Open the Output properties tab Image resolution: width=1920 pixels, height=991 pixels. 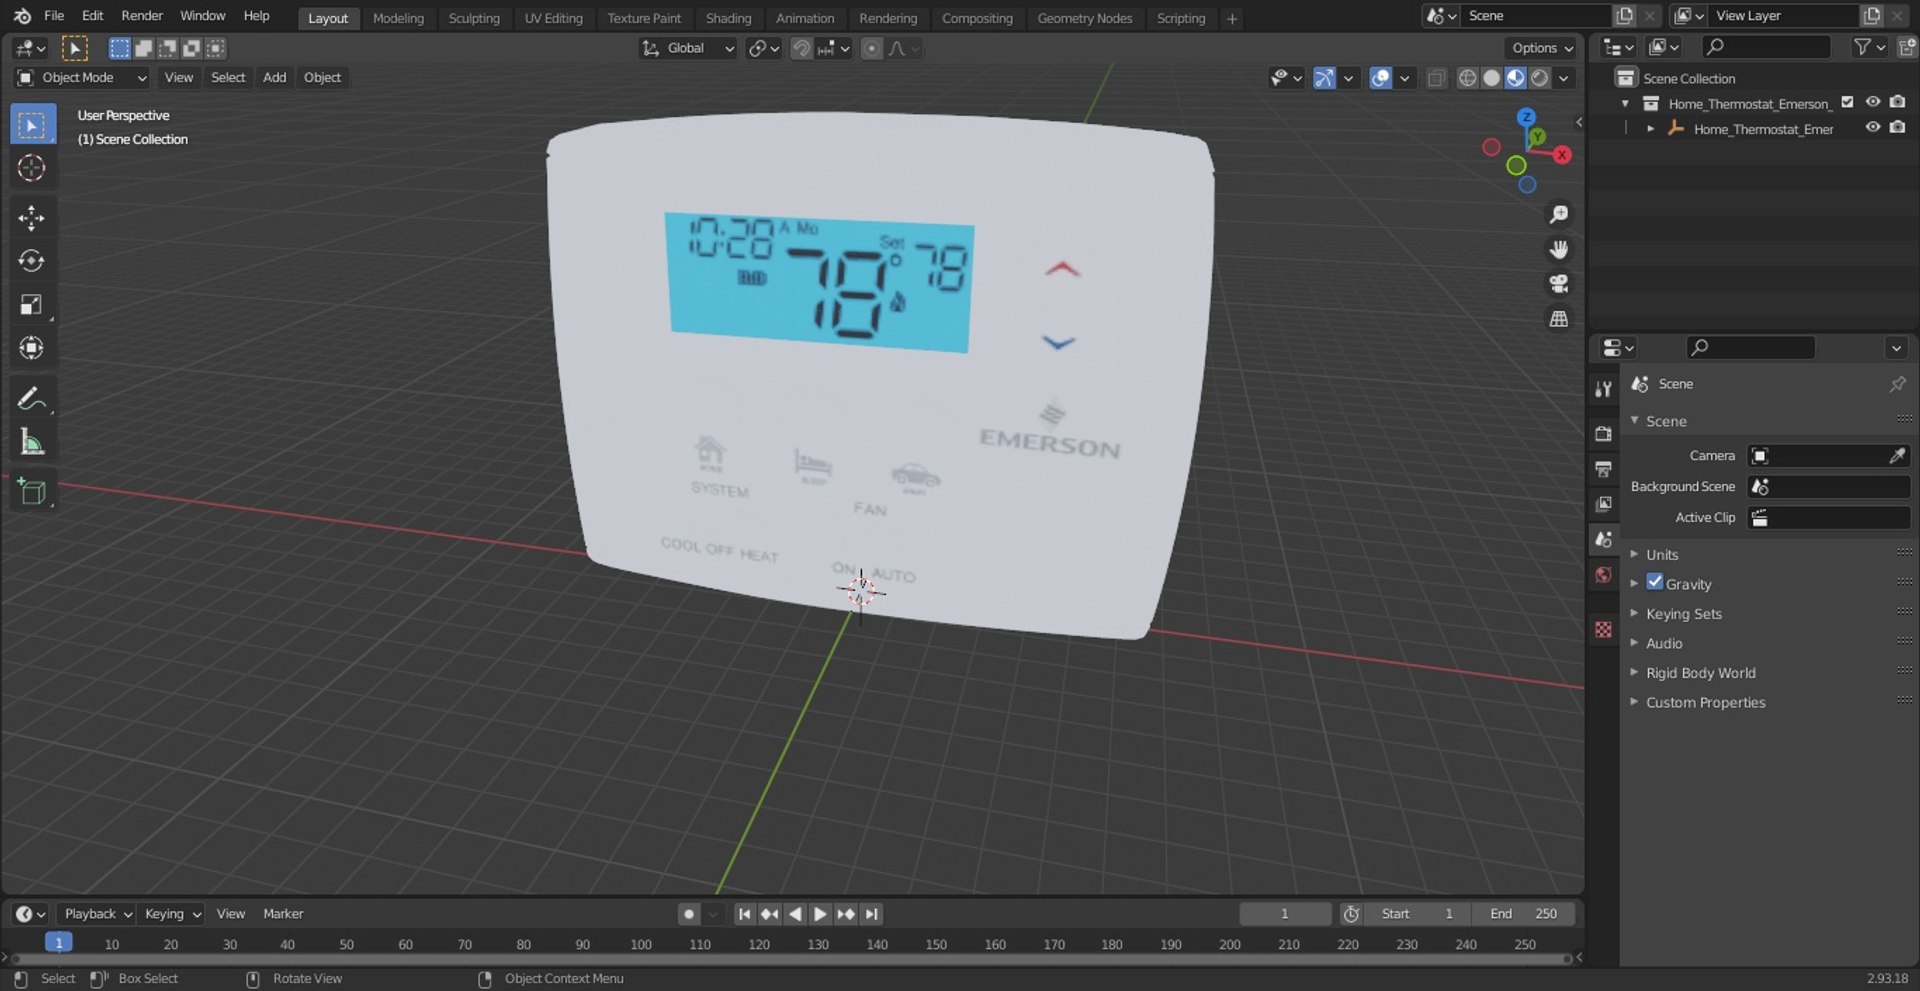[x=1604, y=469]
